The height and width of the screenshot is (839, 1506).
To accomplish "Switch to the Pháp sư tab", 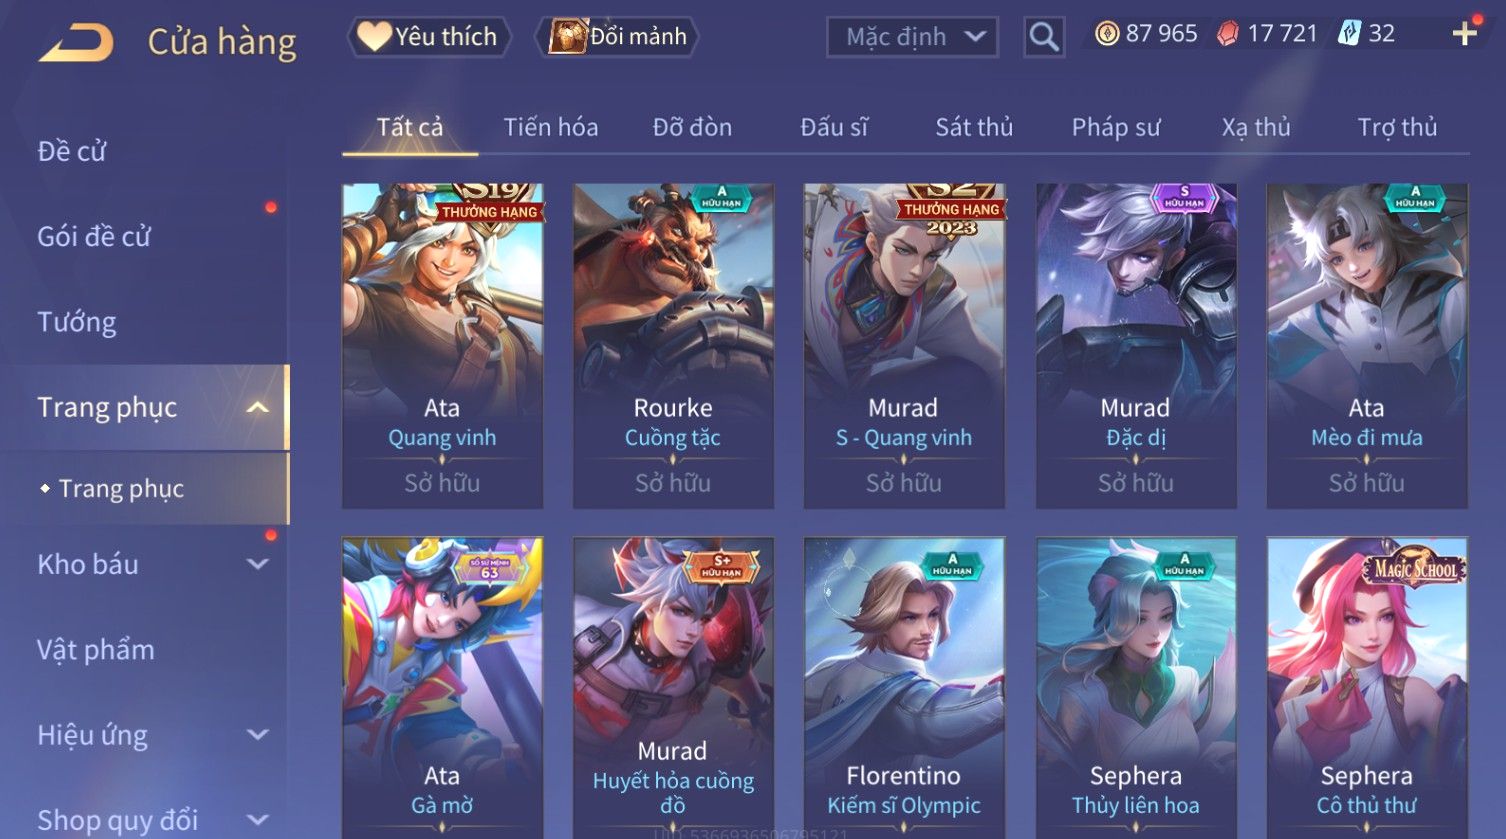I will [x=1116, y=127].
